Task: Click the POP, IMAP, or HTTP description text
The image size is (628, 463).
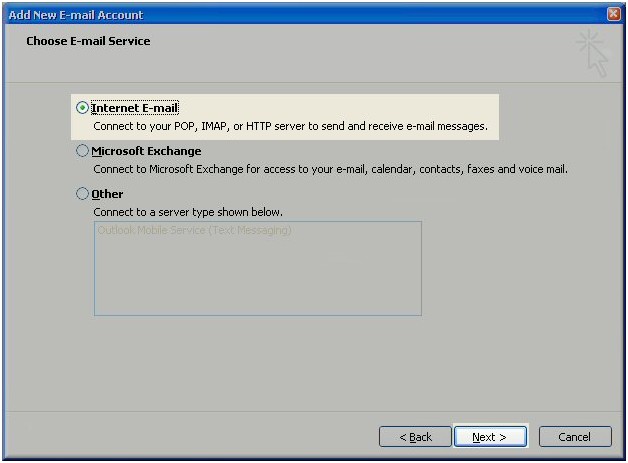Action: [290, 127]
